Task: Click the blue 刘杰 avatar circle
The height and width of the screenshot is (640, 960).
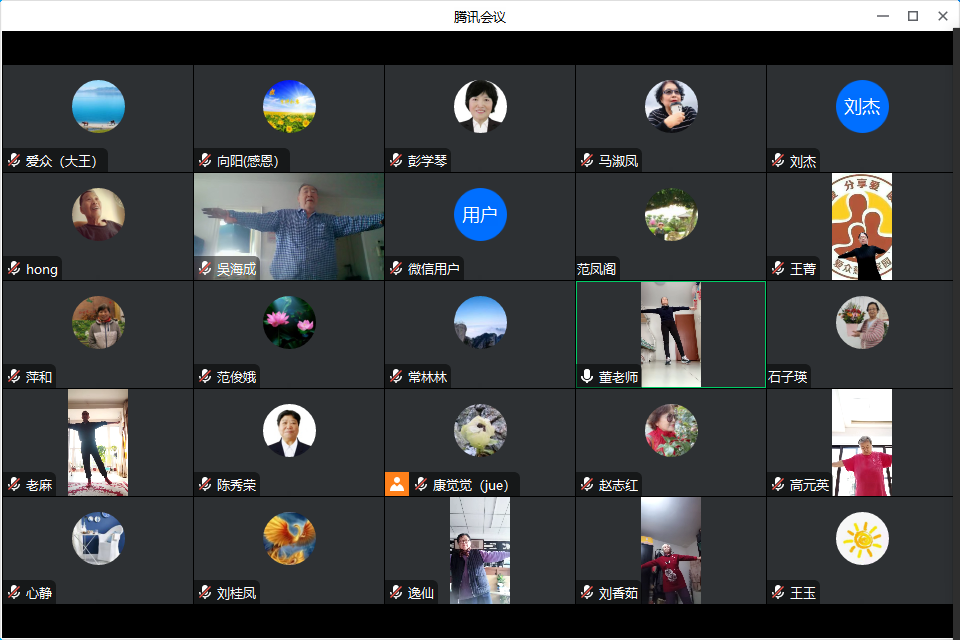Action: coord(862,107)
